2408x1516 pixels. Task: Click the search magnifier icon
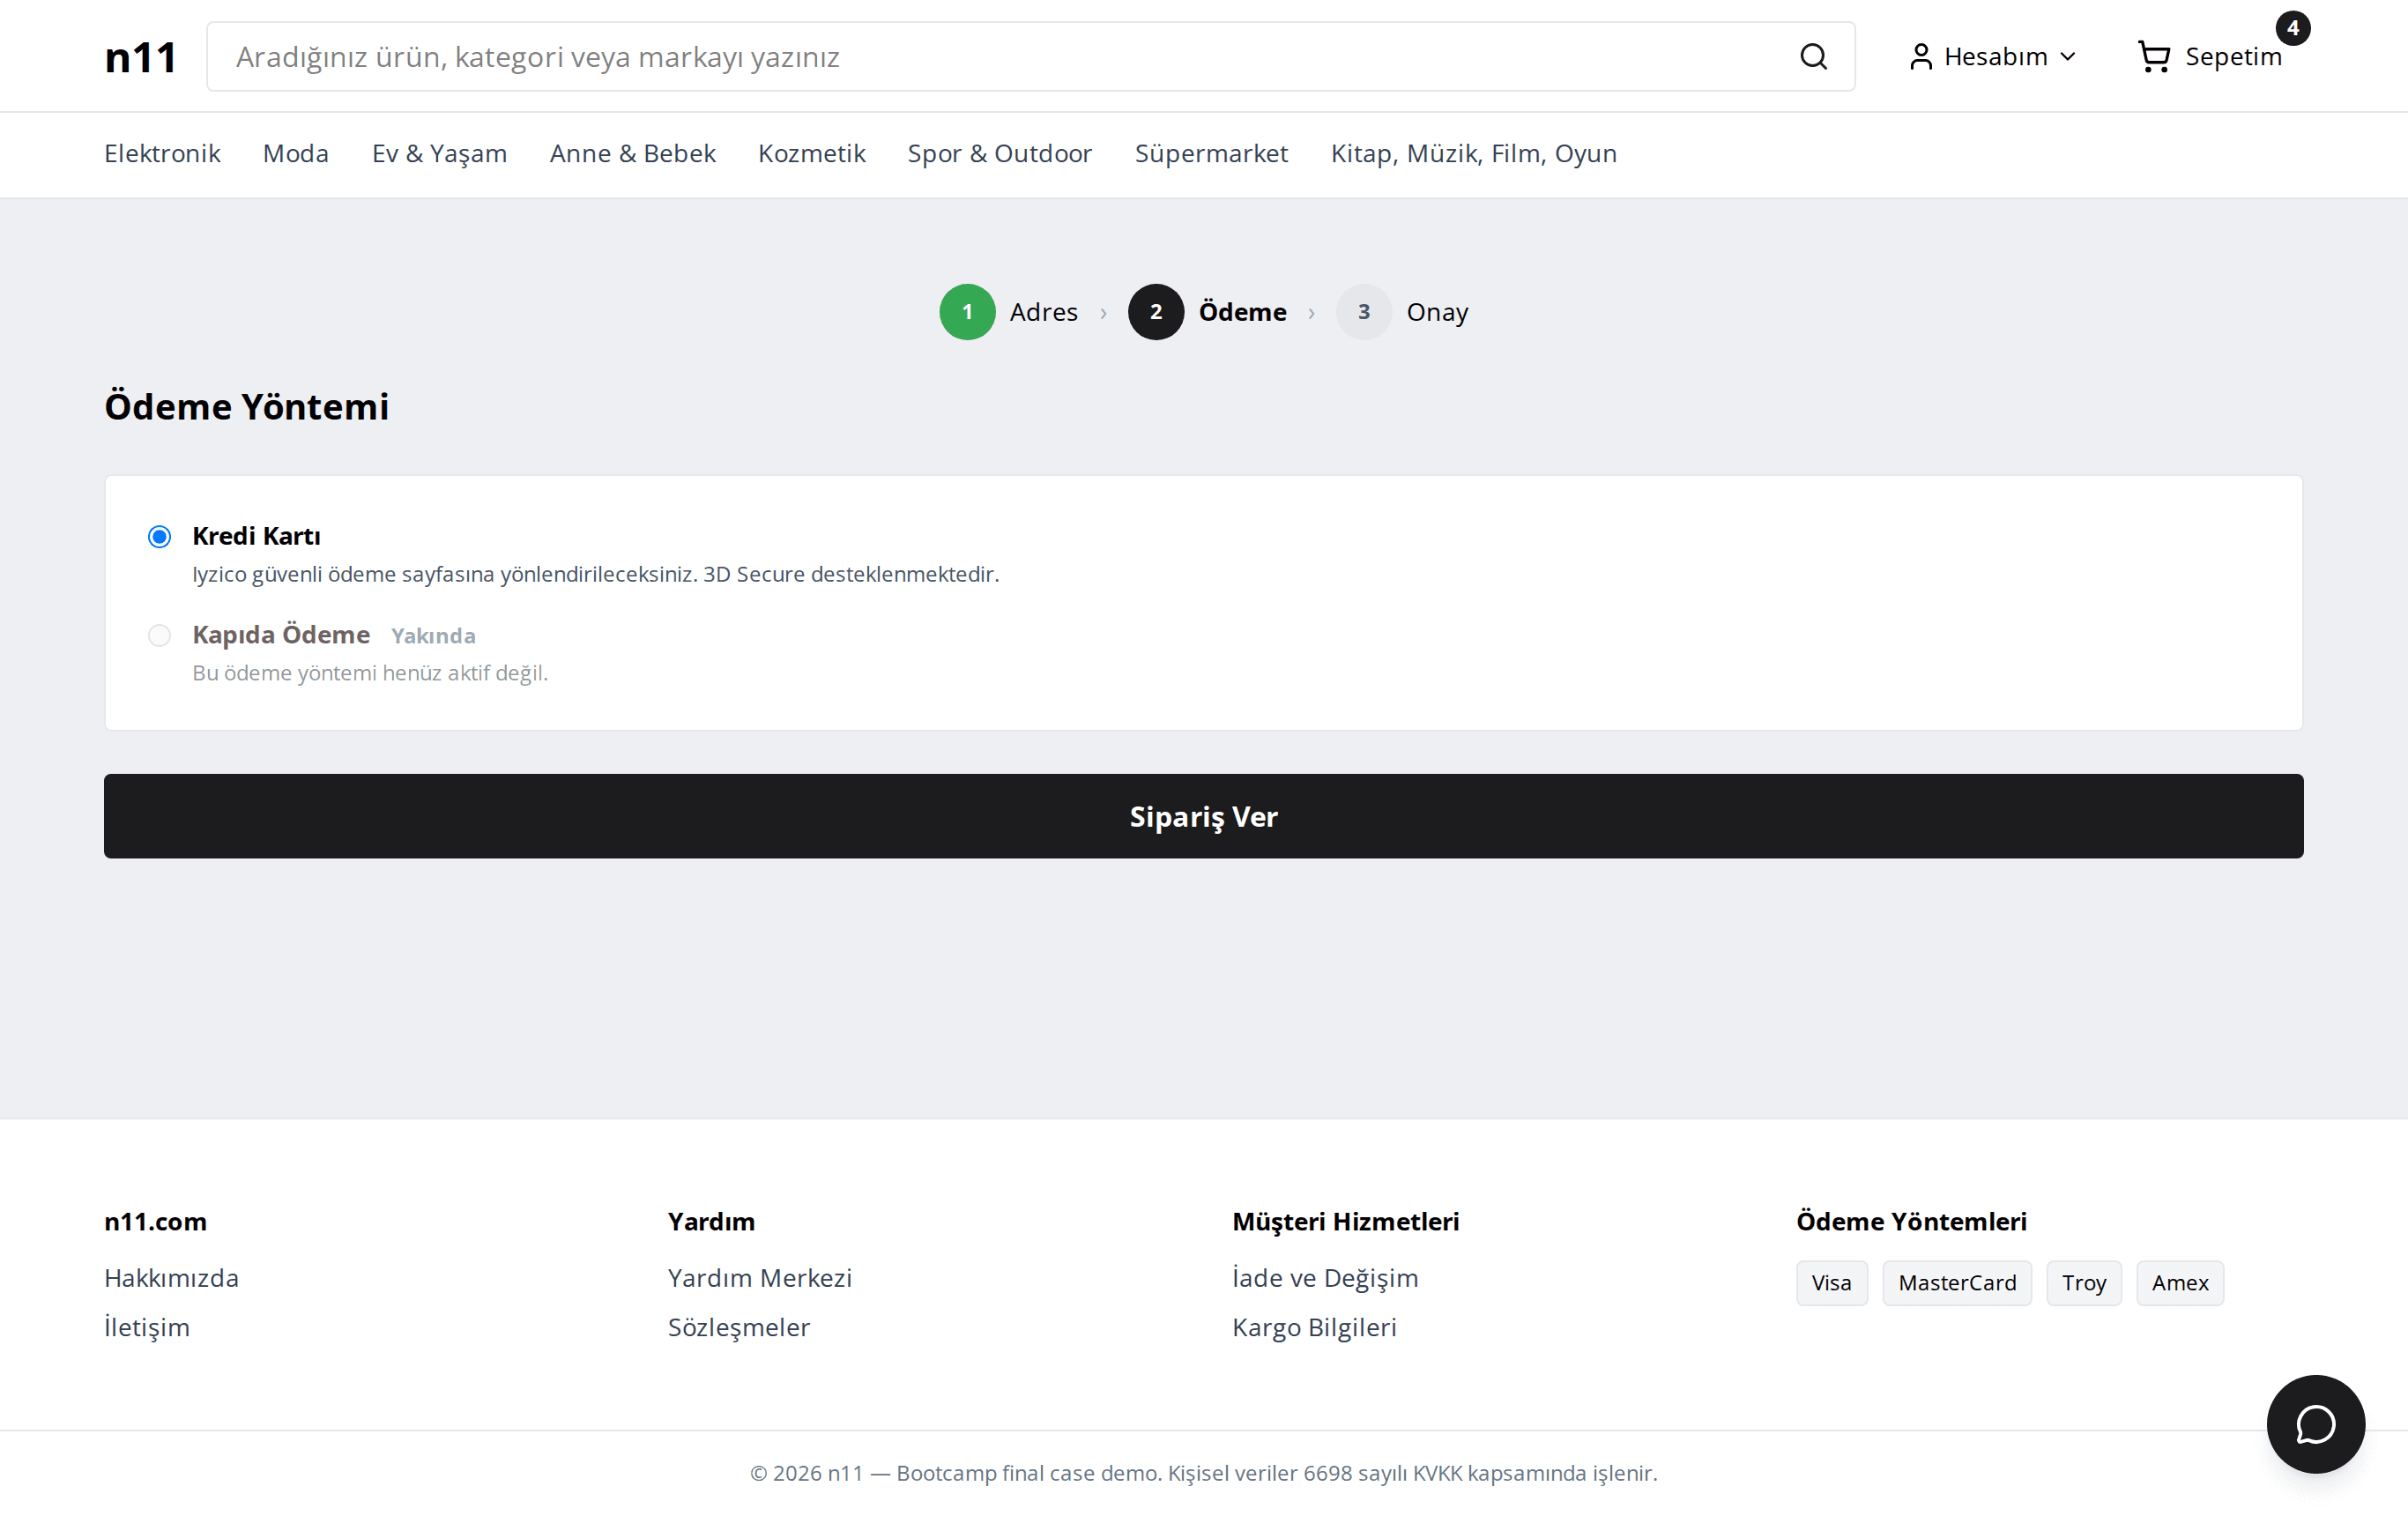(x=1813, y=57)
